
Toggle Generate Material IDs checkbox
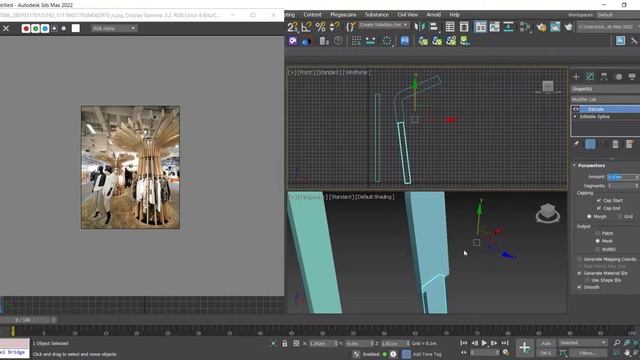[x=579, y=273]
